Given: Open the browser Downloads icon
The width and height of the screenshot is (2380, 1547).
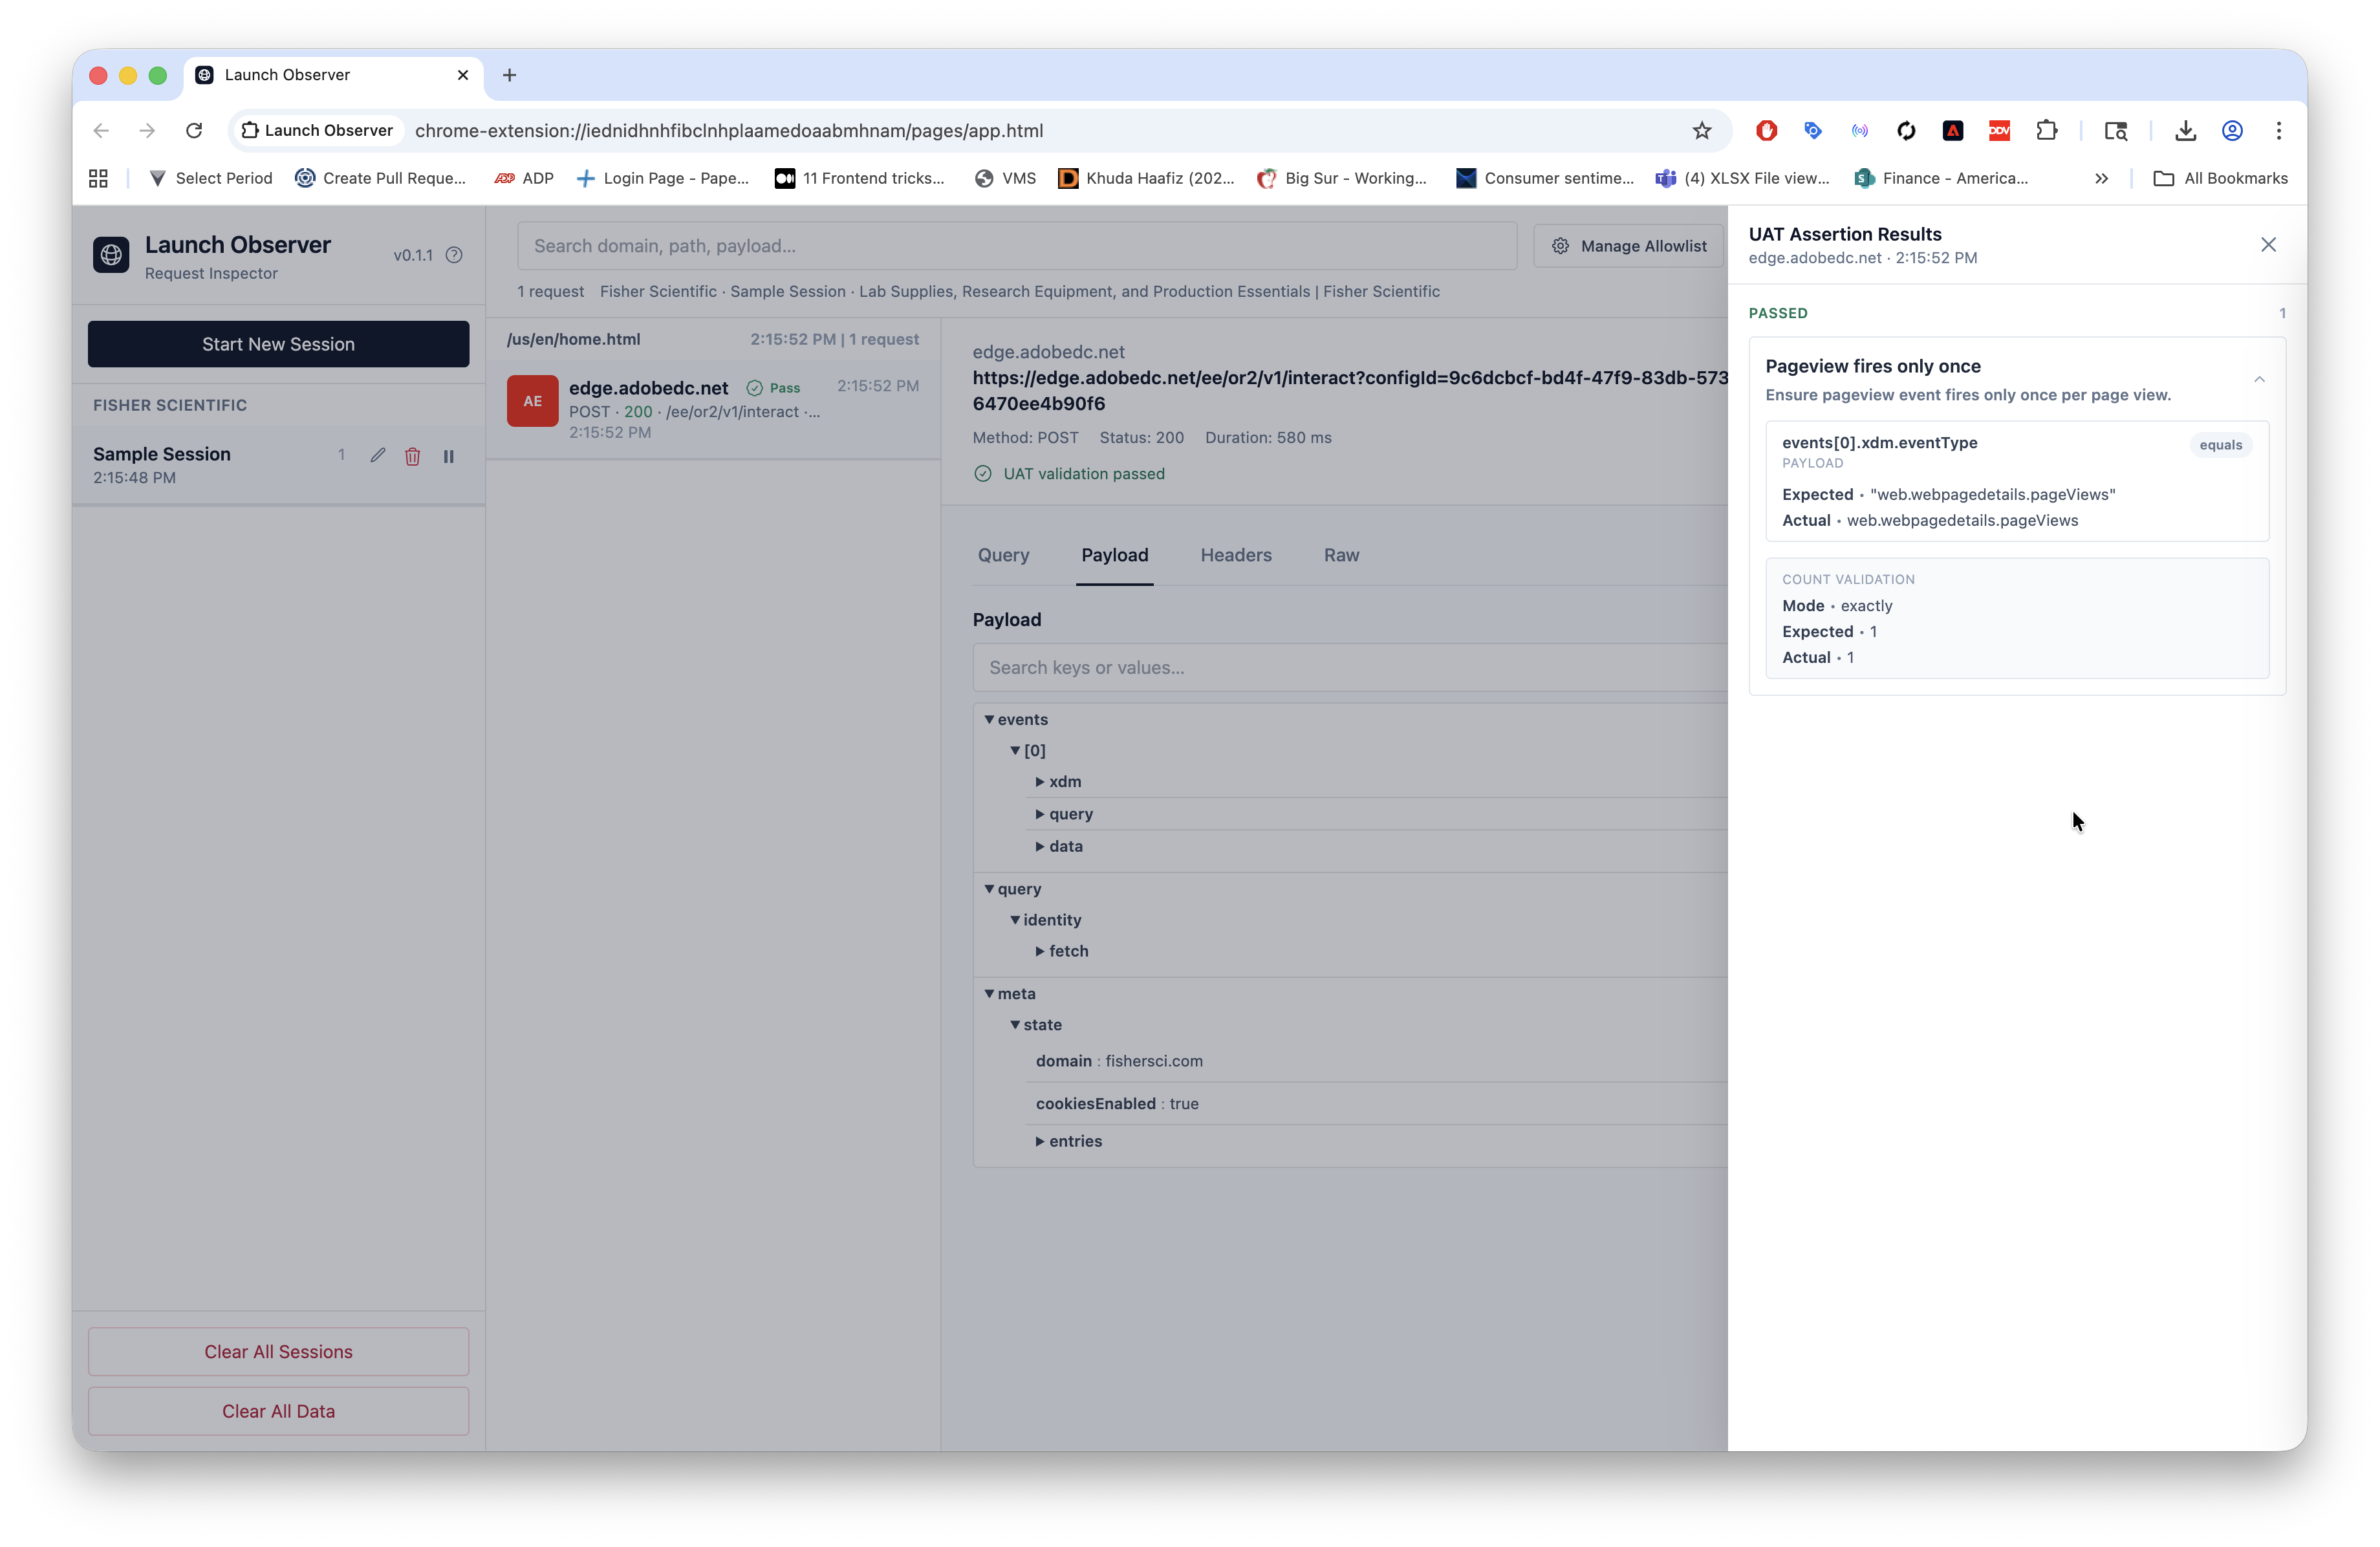Looking at the screenshot, I should pyautogui.click(x=2186, y=130).
